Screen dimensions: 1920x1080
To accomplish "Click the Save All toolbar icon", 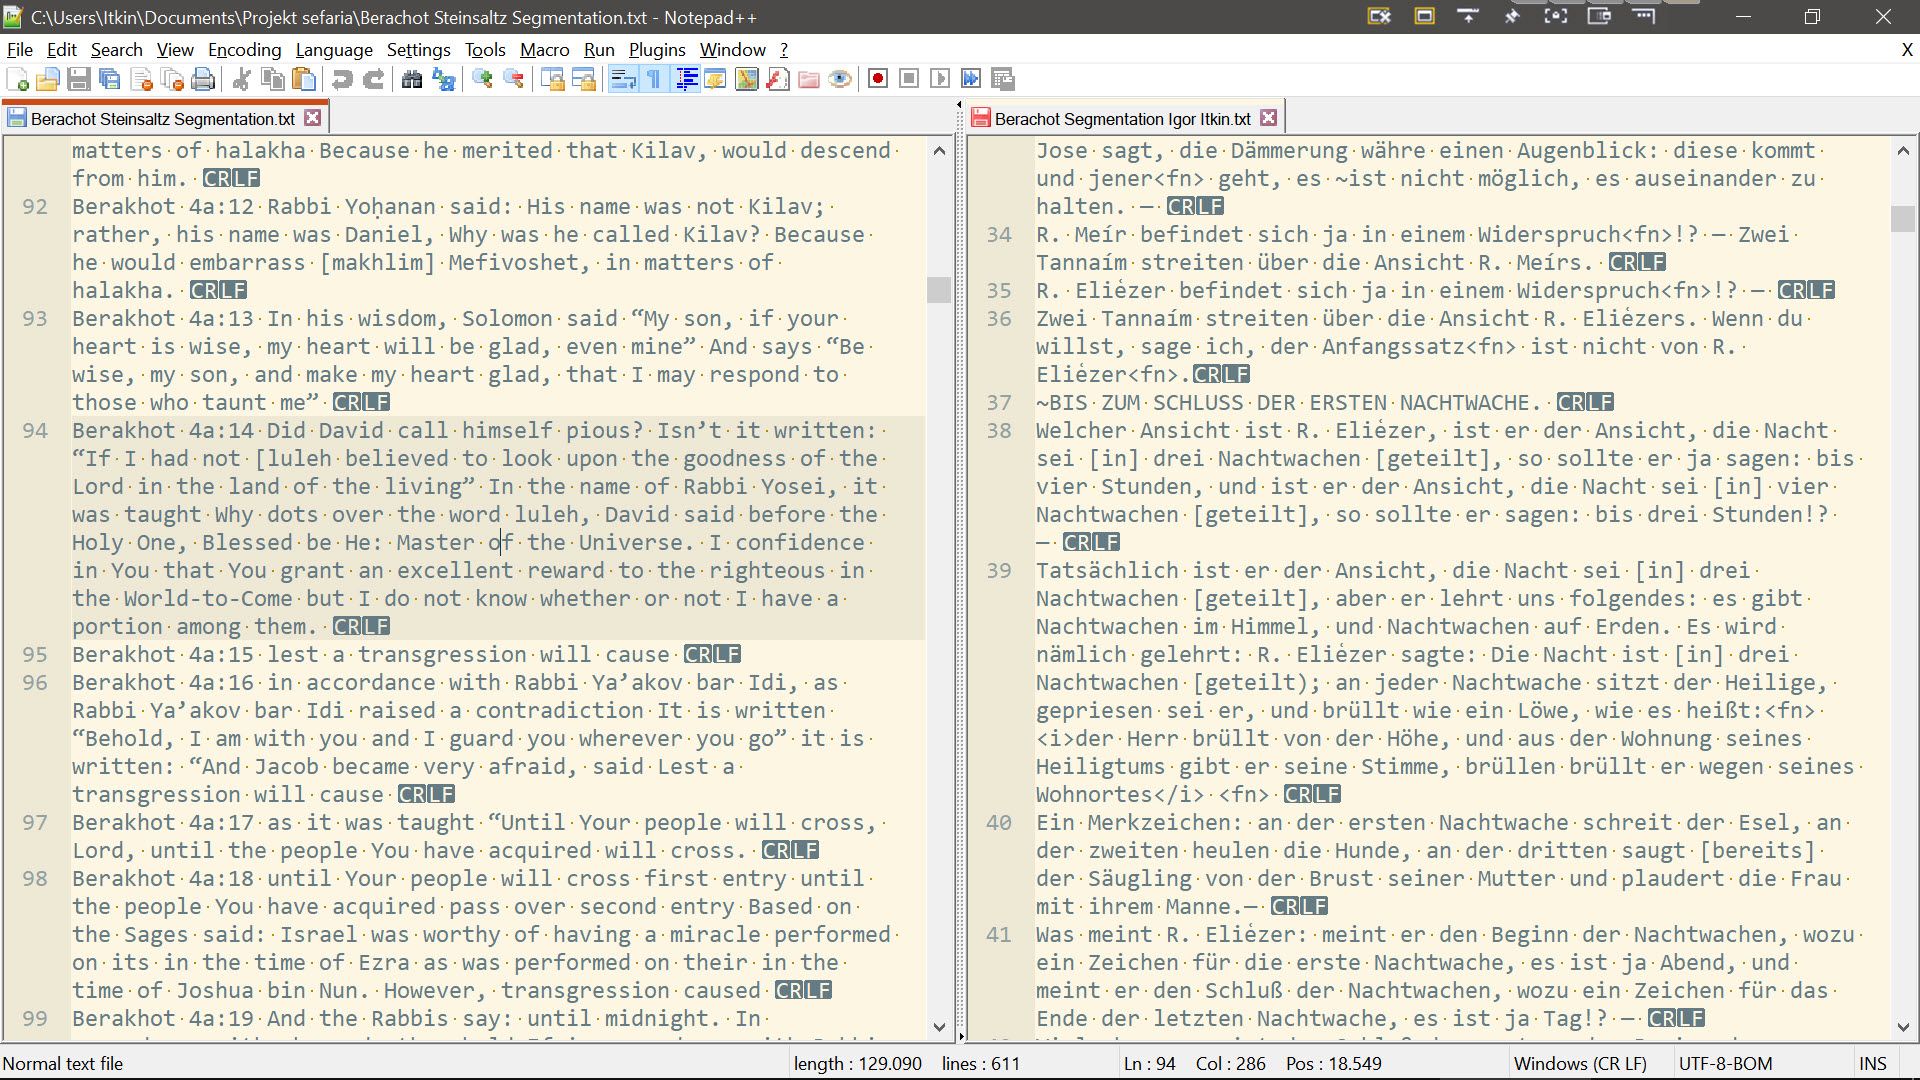I will tap(110, 79).
